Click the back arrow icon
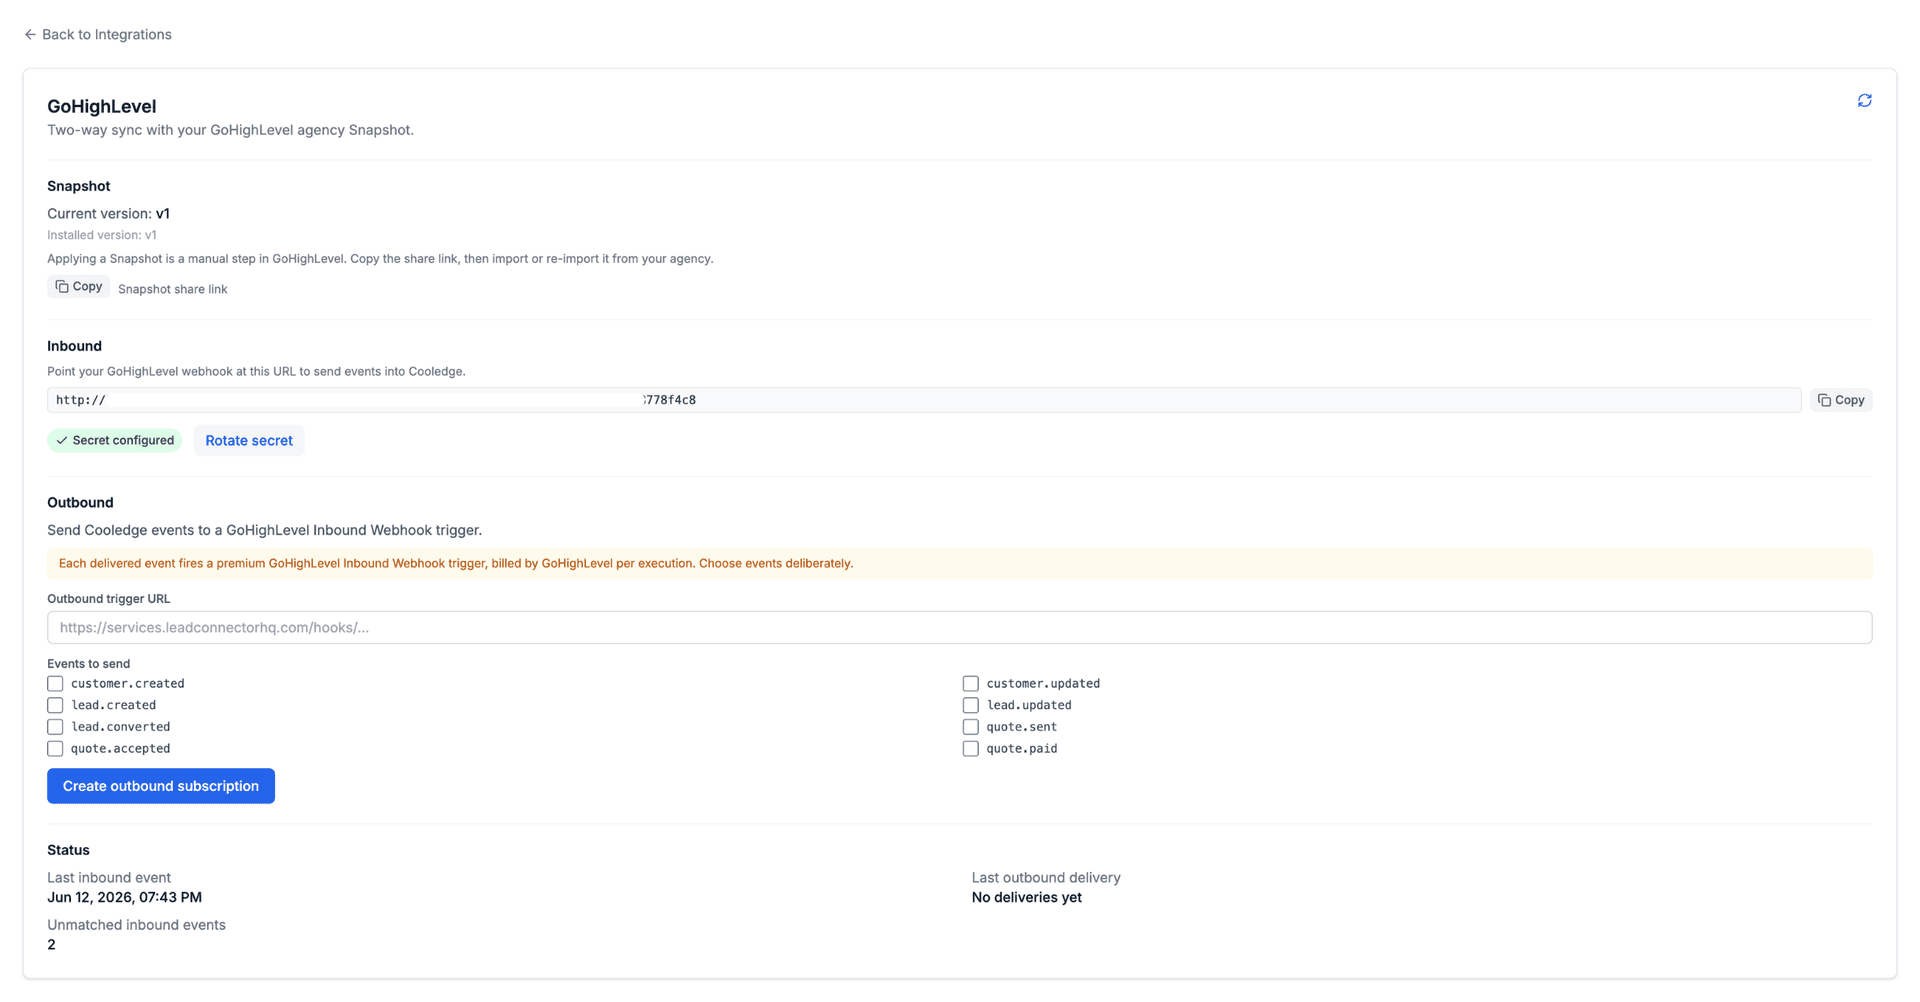Viewport: 1920px width, 1002px height. click(30, 34)
